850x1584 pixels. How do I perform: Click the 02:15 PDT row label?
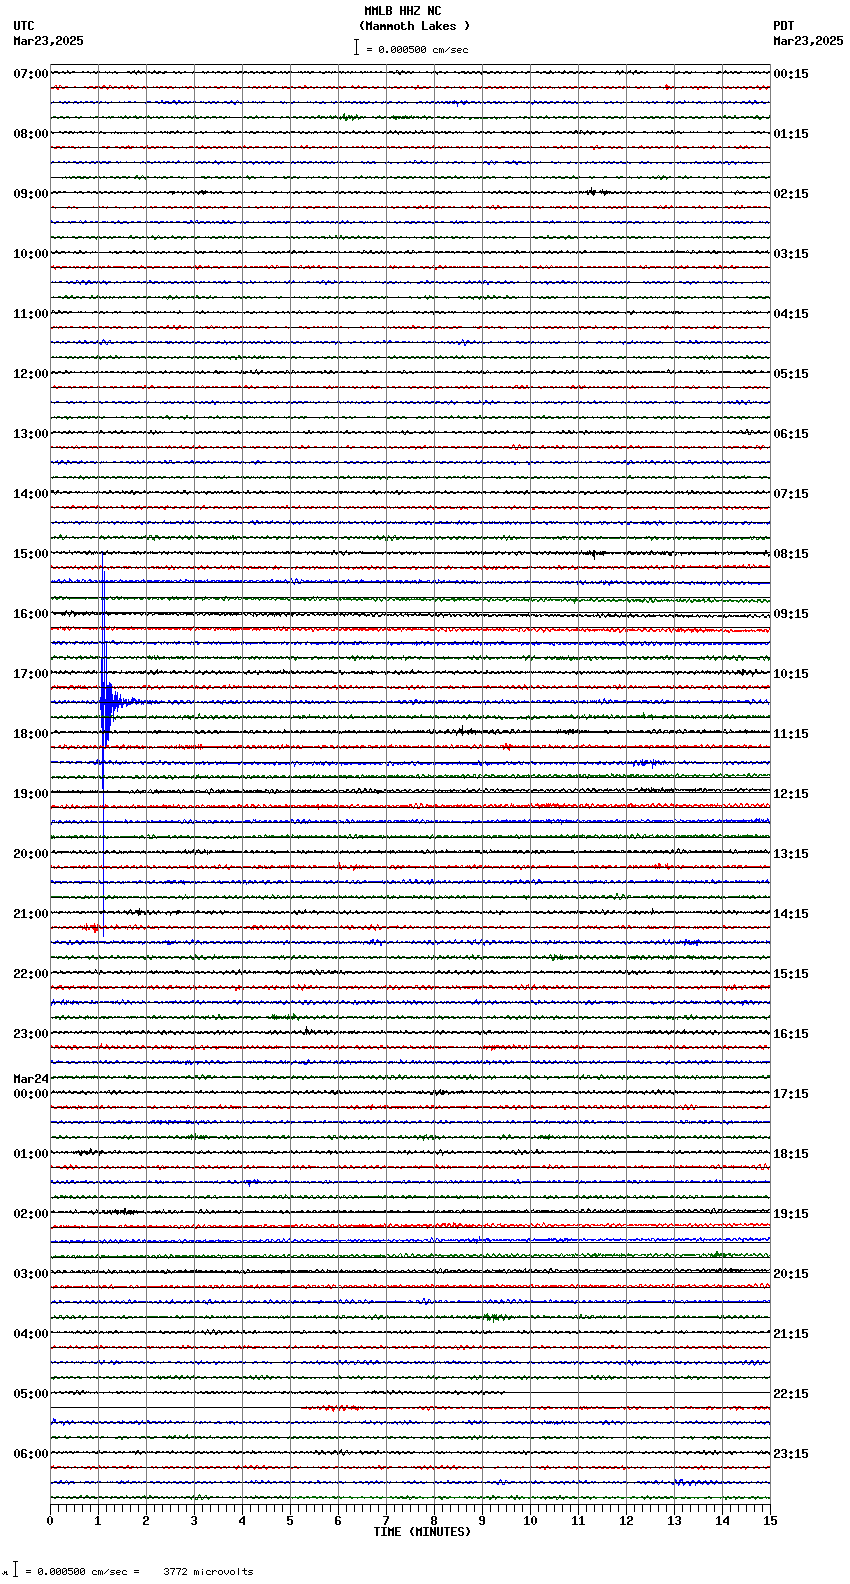click(x=791, y=194)
